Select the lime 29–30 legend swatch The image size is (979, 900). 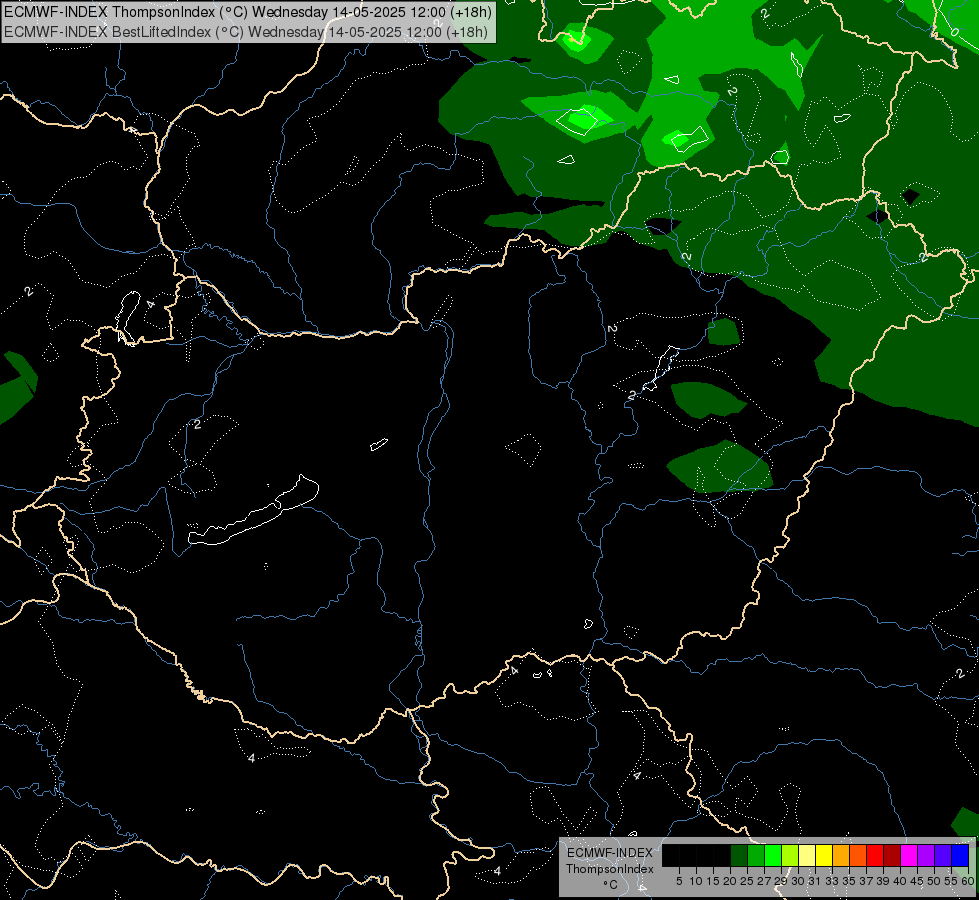tap(790, 855)
